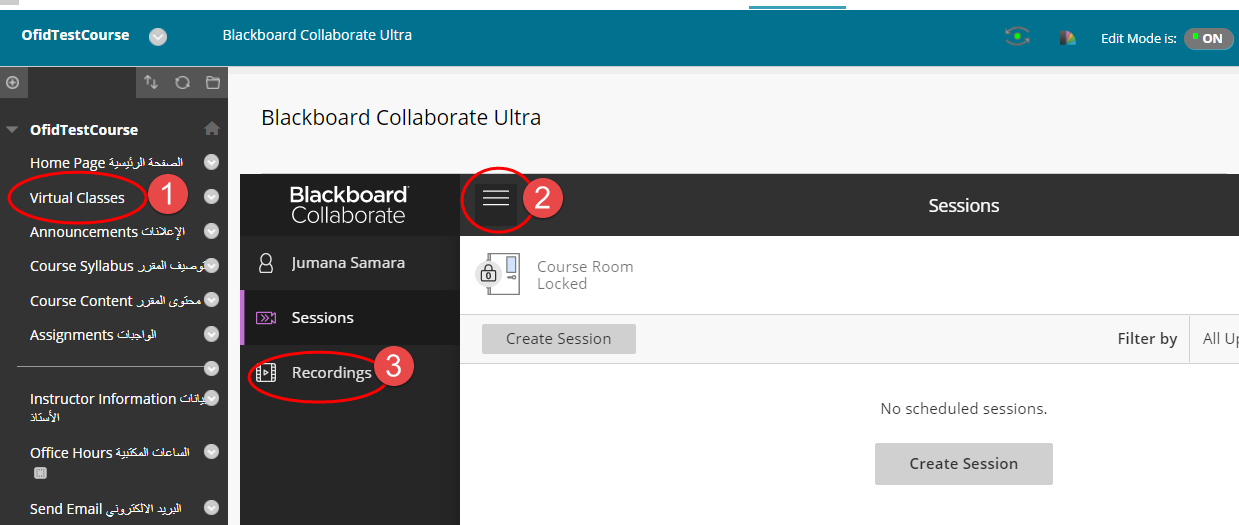Expand the OfidTestCourse header dropdown arrow

(x=158, y=37)
